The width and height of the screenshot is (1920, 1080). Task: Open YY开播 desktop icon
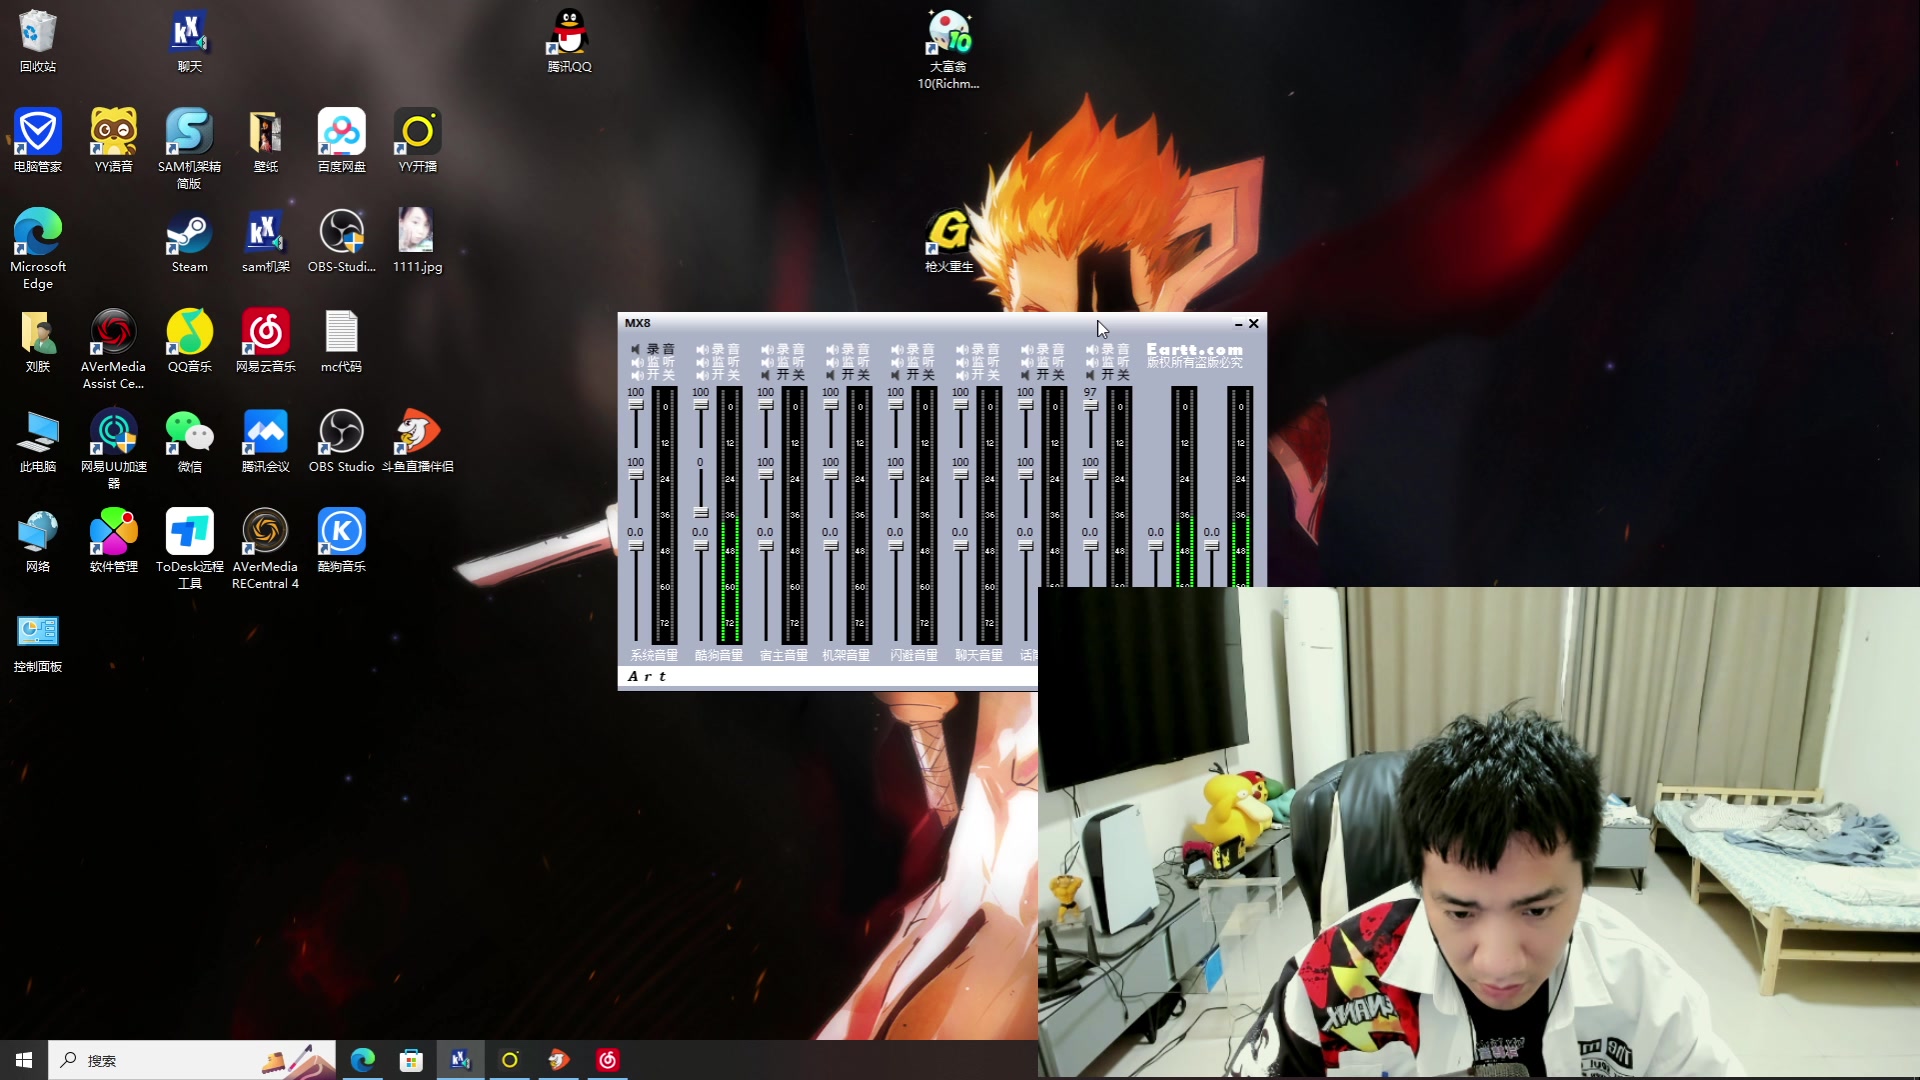coord(417,141)
